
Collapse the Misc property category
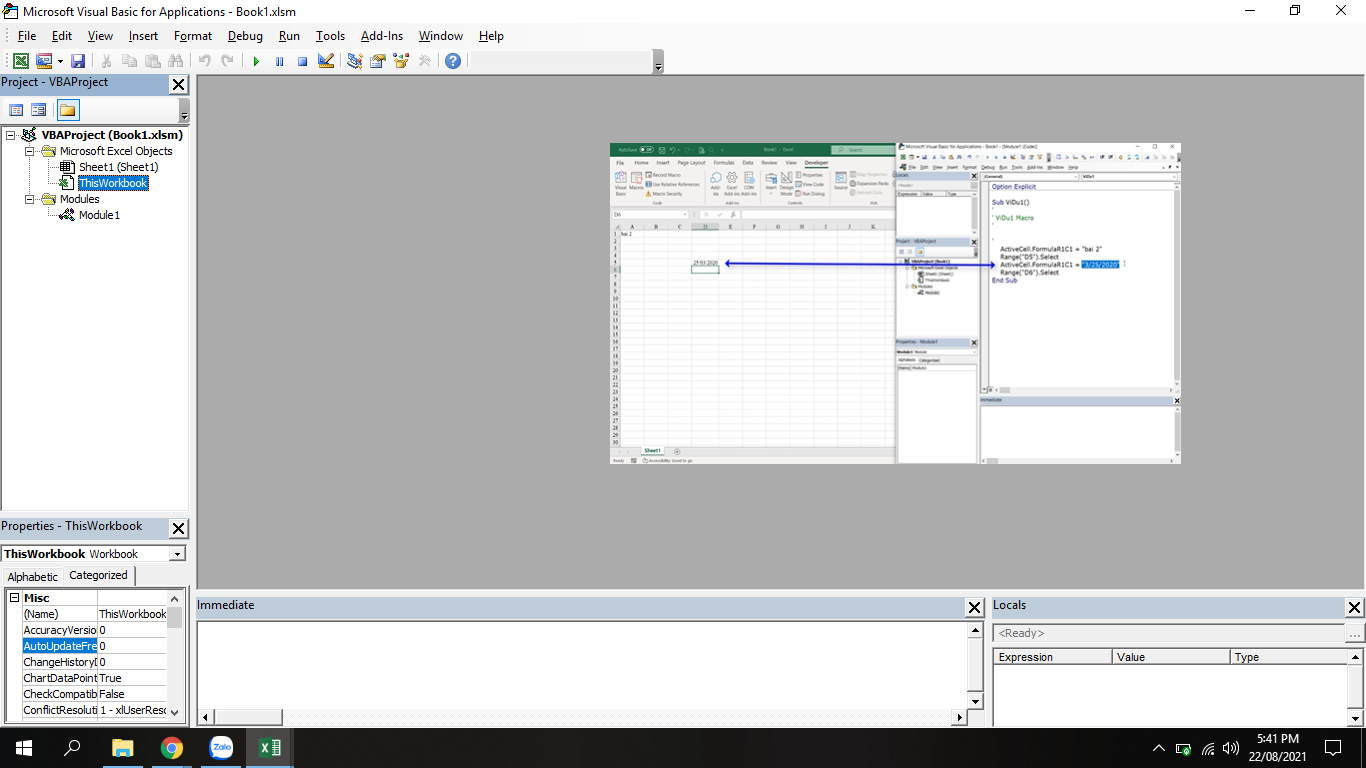(x=14, y=598)
